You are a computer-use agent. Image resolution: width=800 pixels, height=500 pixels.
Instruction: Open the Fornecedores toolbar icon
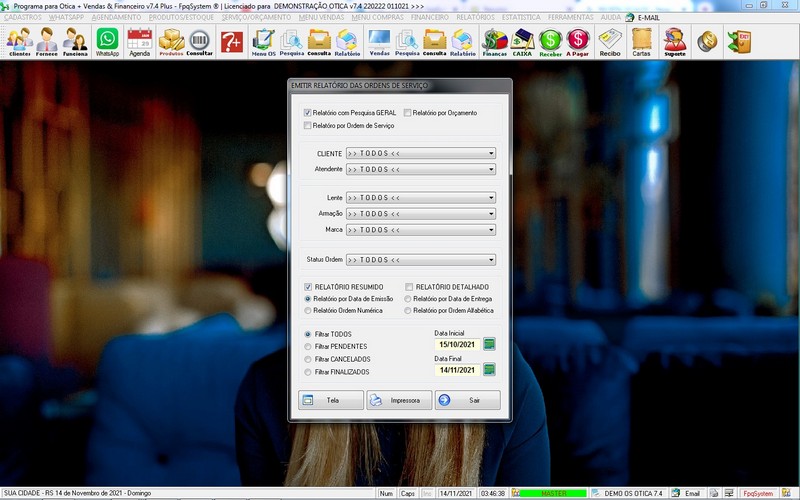point(46,42)
